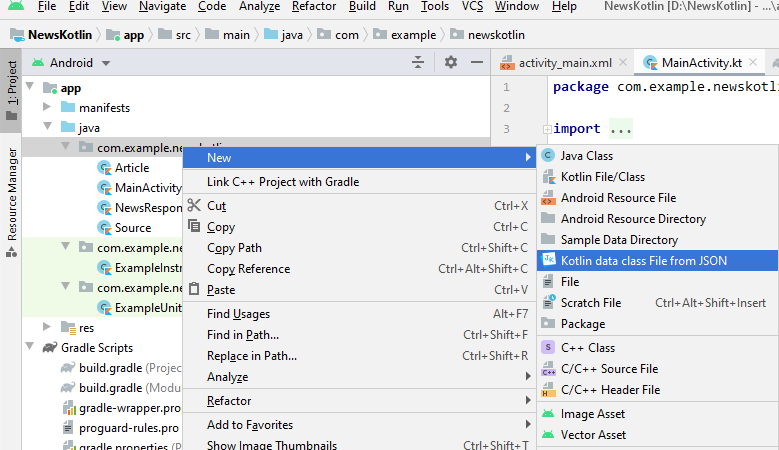Click Find Usages in context menu

click(x=238, y=314)
